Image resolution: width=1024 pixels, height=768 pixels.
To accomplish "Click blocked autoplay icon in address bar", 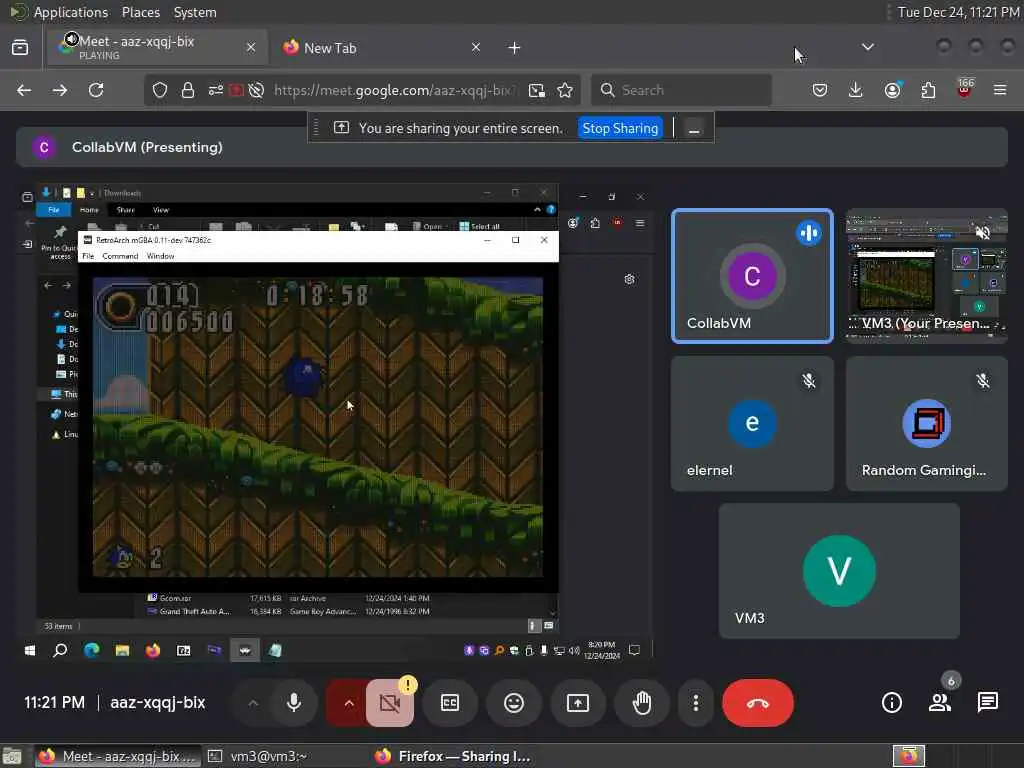I will (x=256, y=90).
